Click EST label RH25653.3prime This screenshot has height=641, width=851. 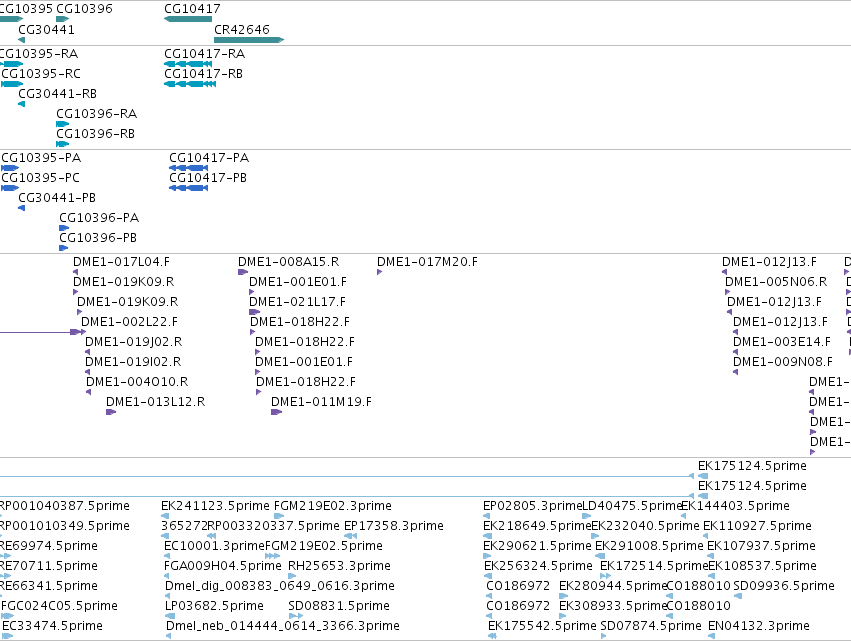pyautogui.click(x=339, y=566)
